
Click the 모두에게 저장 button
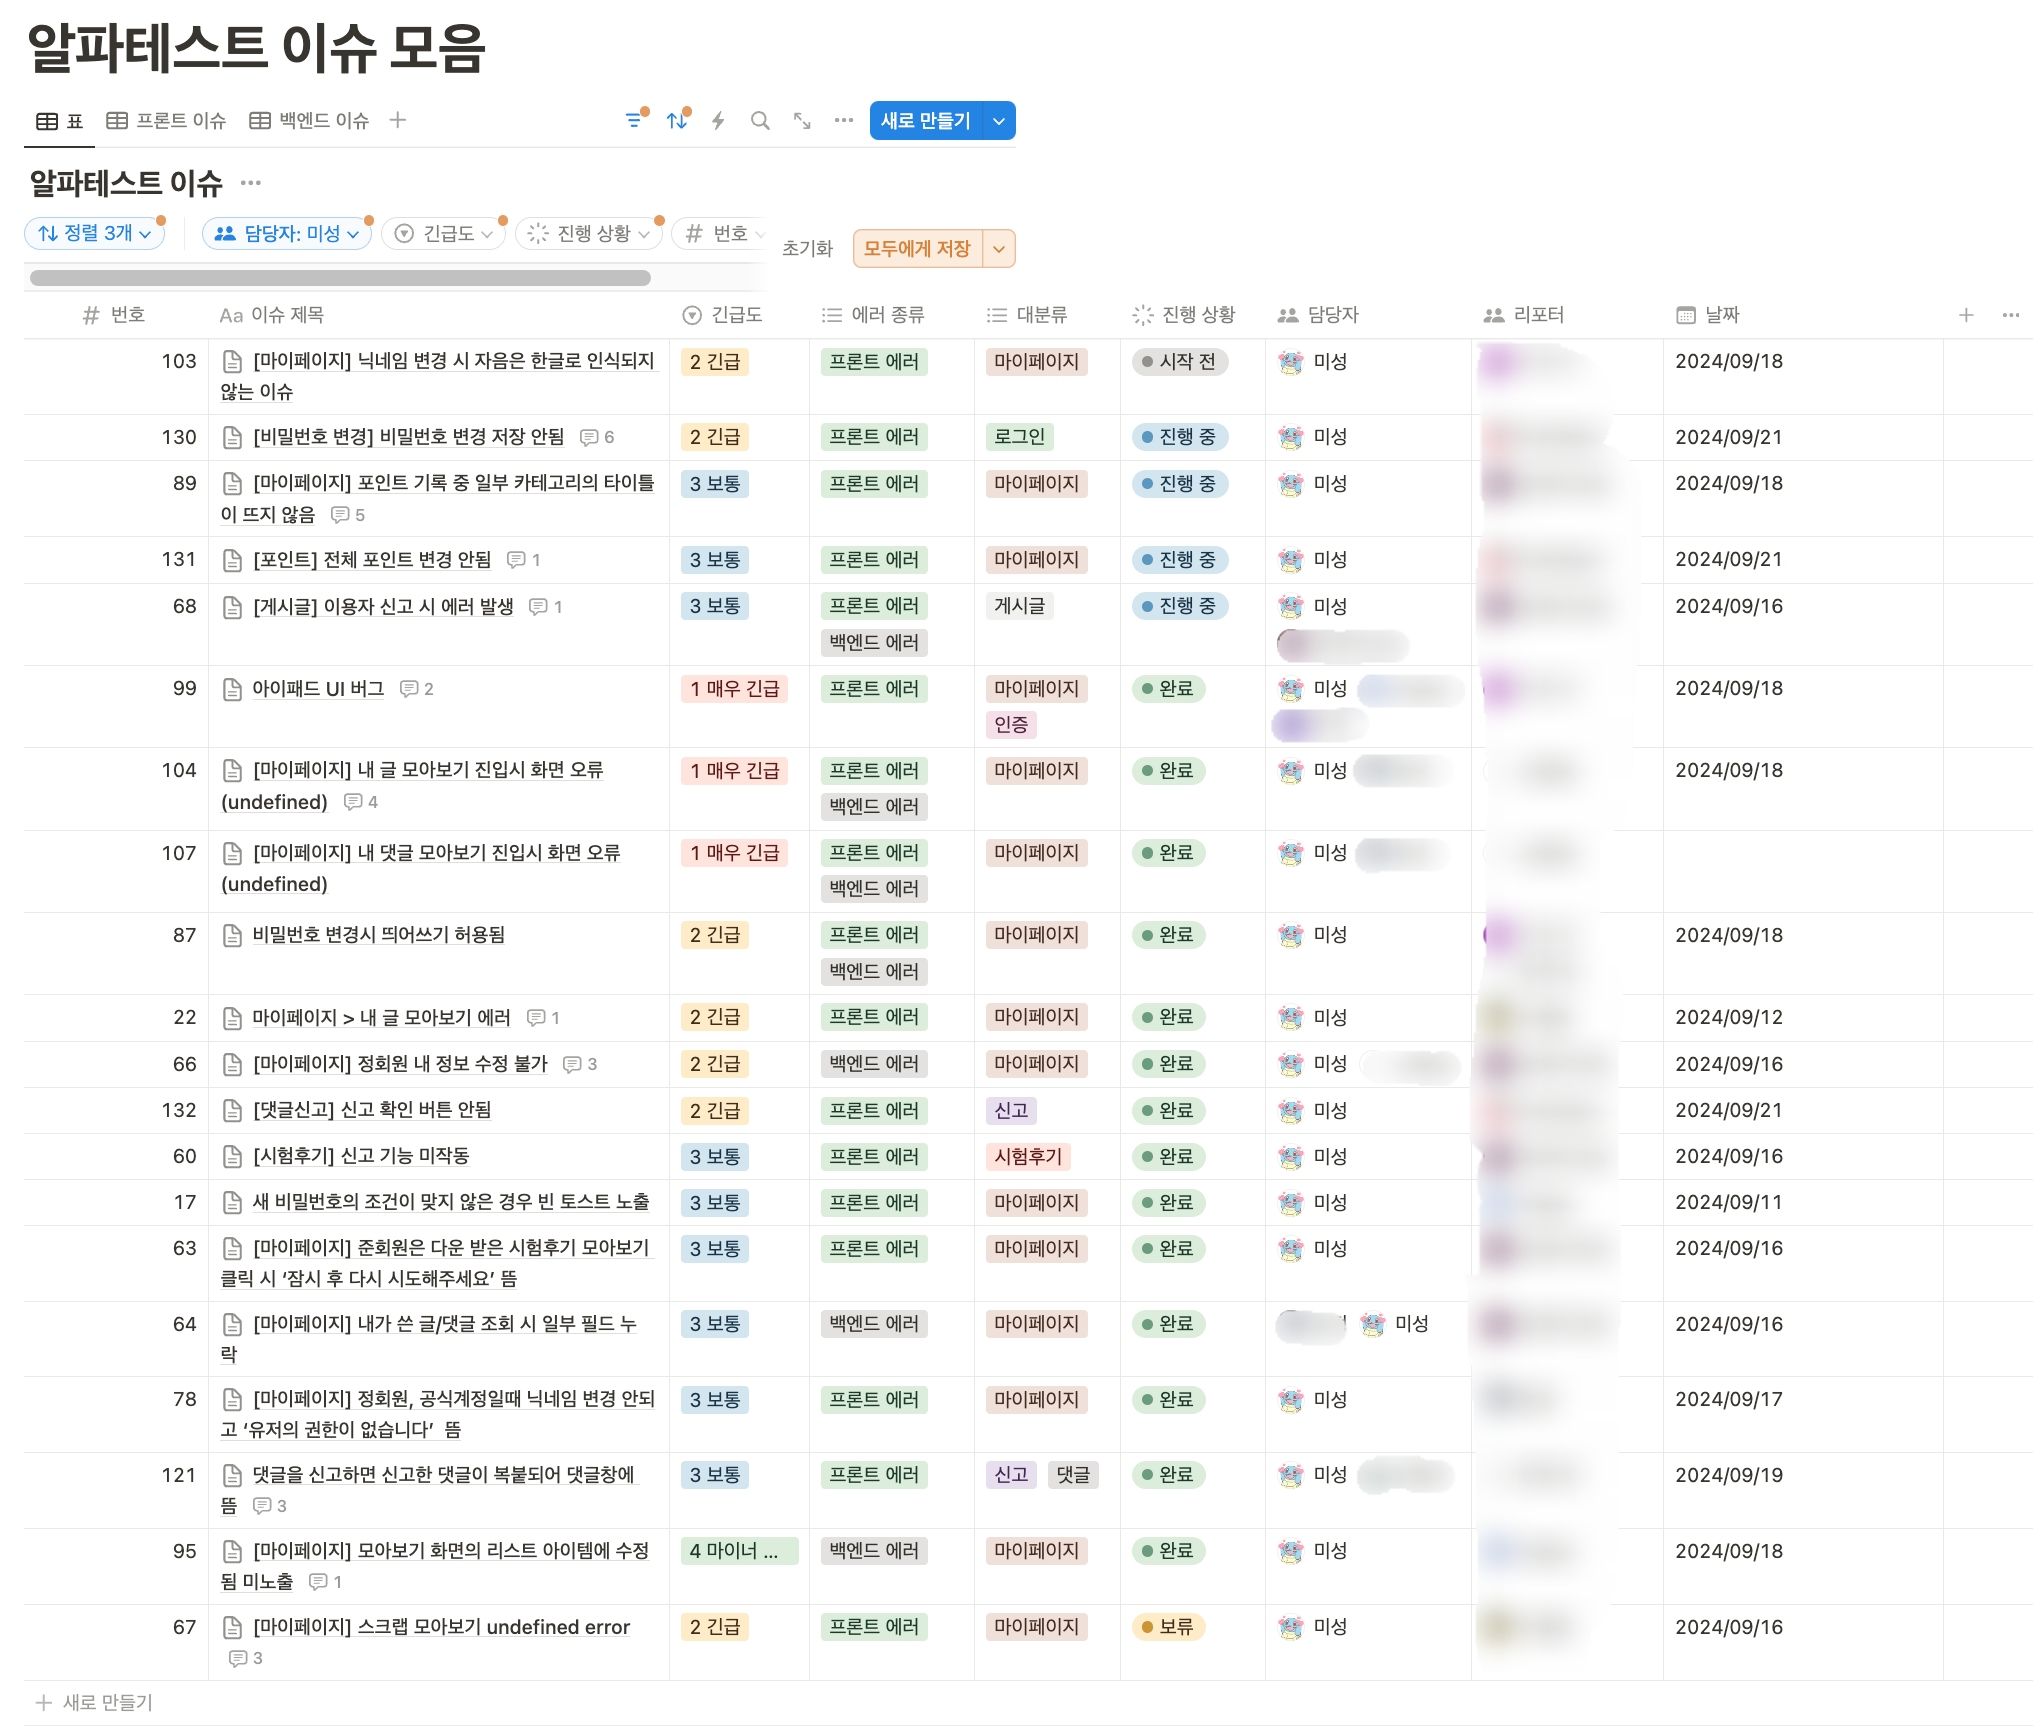(x=917, y=249)
